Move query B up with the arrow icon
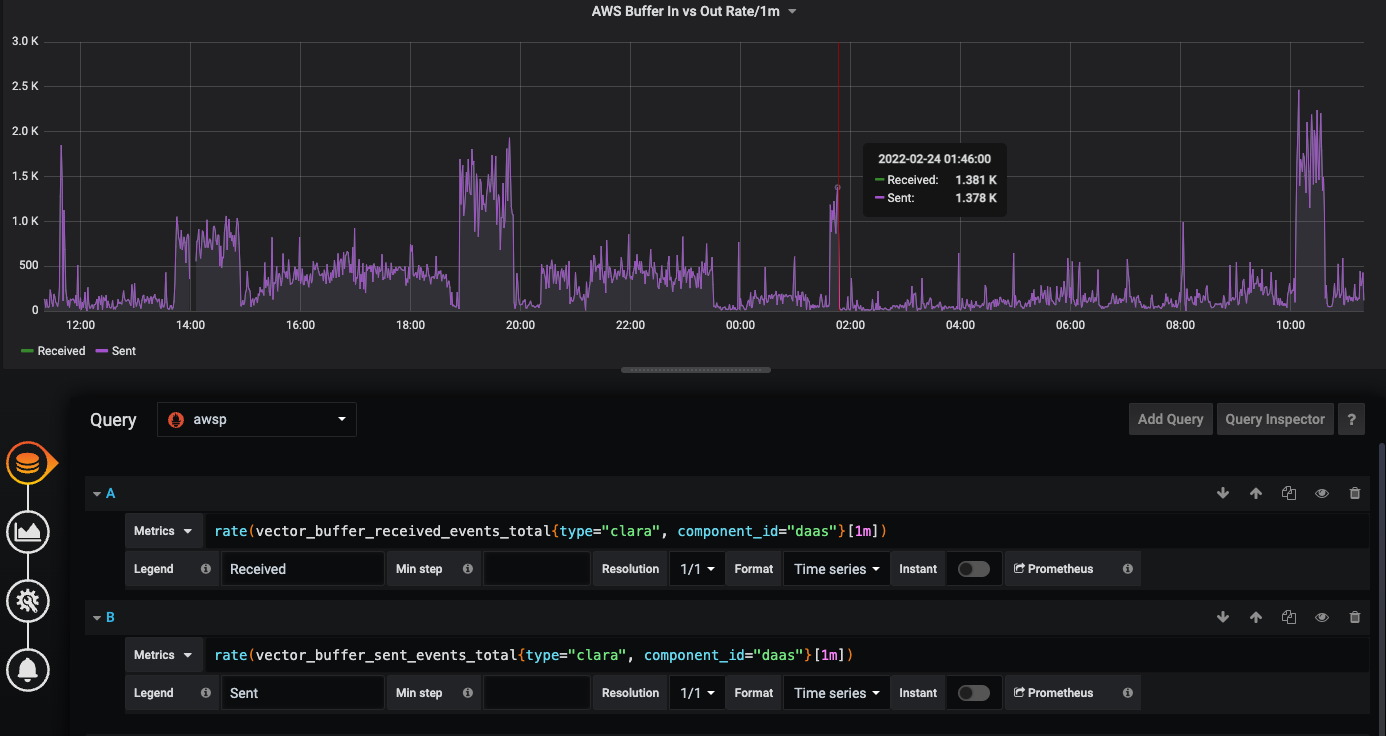The height and width of the screenshot is (736, 1386). tap(1255, 616)
